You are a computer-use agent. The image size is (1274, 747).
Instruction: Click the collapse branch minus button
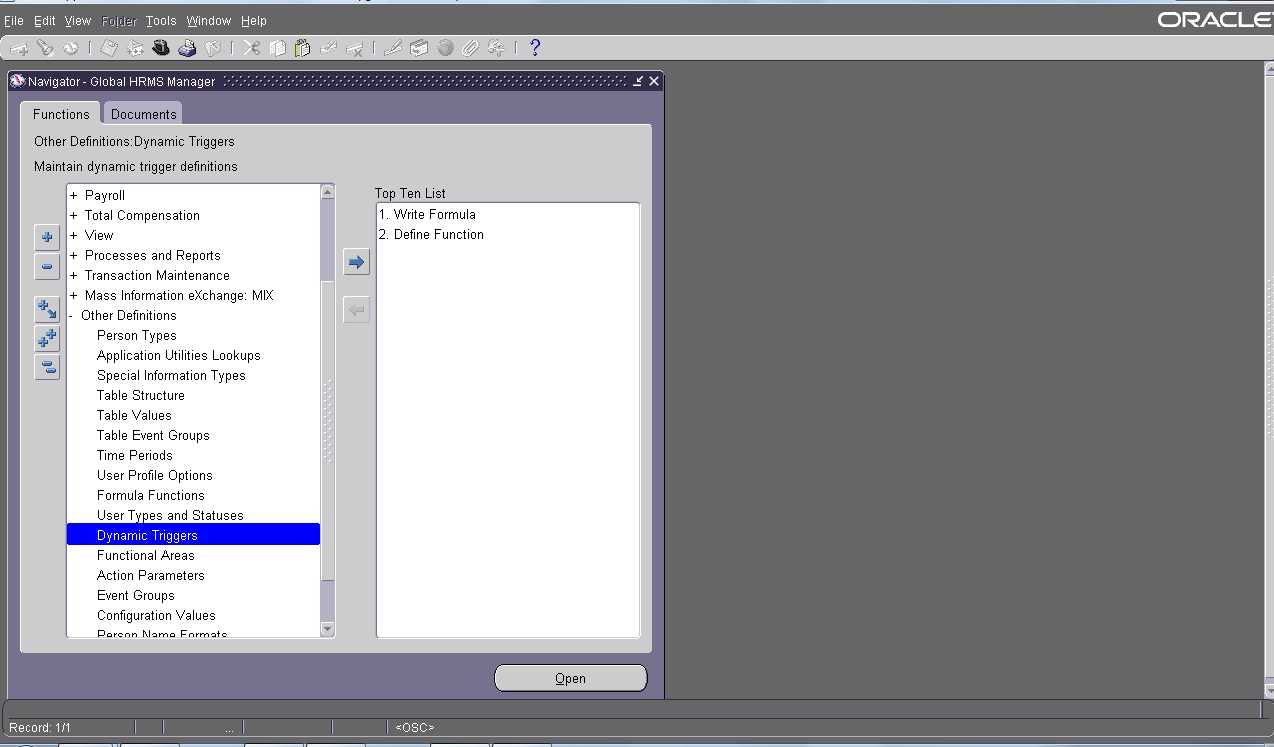point(47,267)
